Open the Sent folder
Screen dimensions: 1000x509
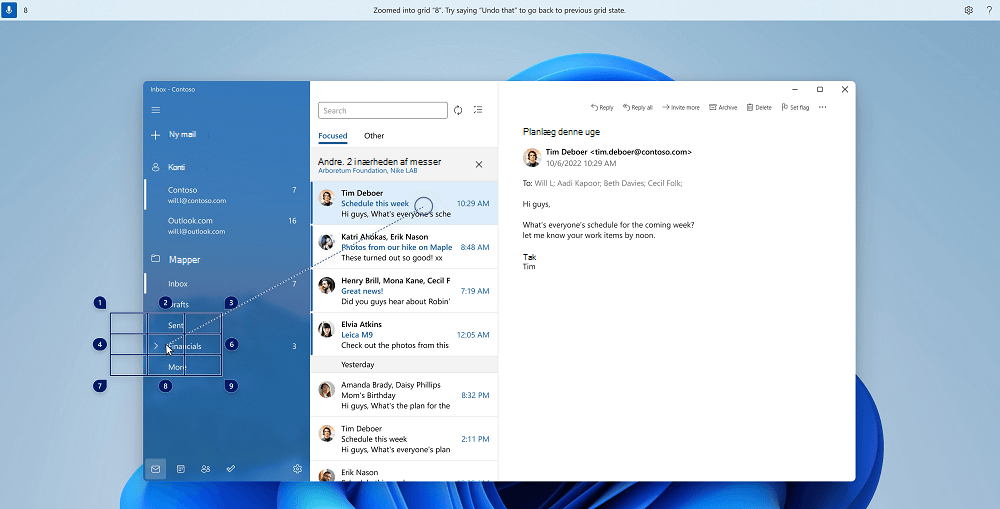click(x=226, y=325)
